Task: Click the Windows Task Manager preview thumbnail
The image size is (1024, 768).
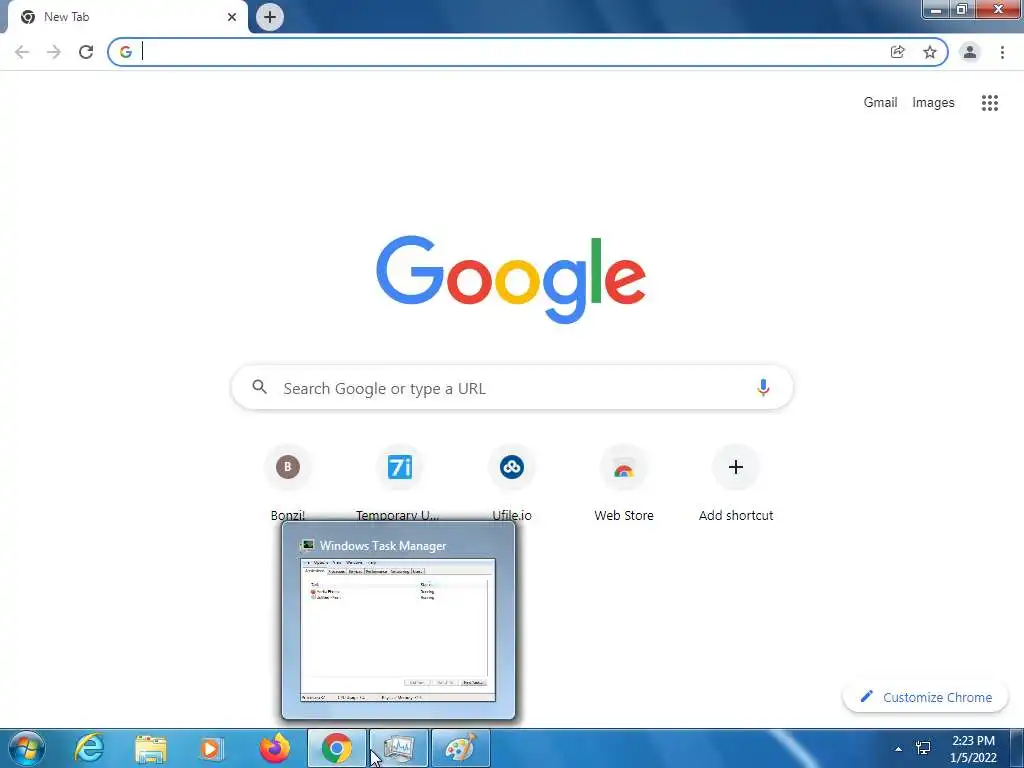Action: click(398, 630)
